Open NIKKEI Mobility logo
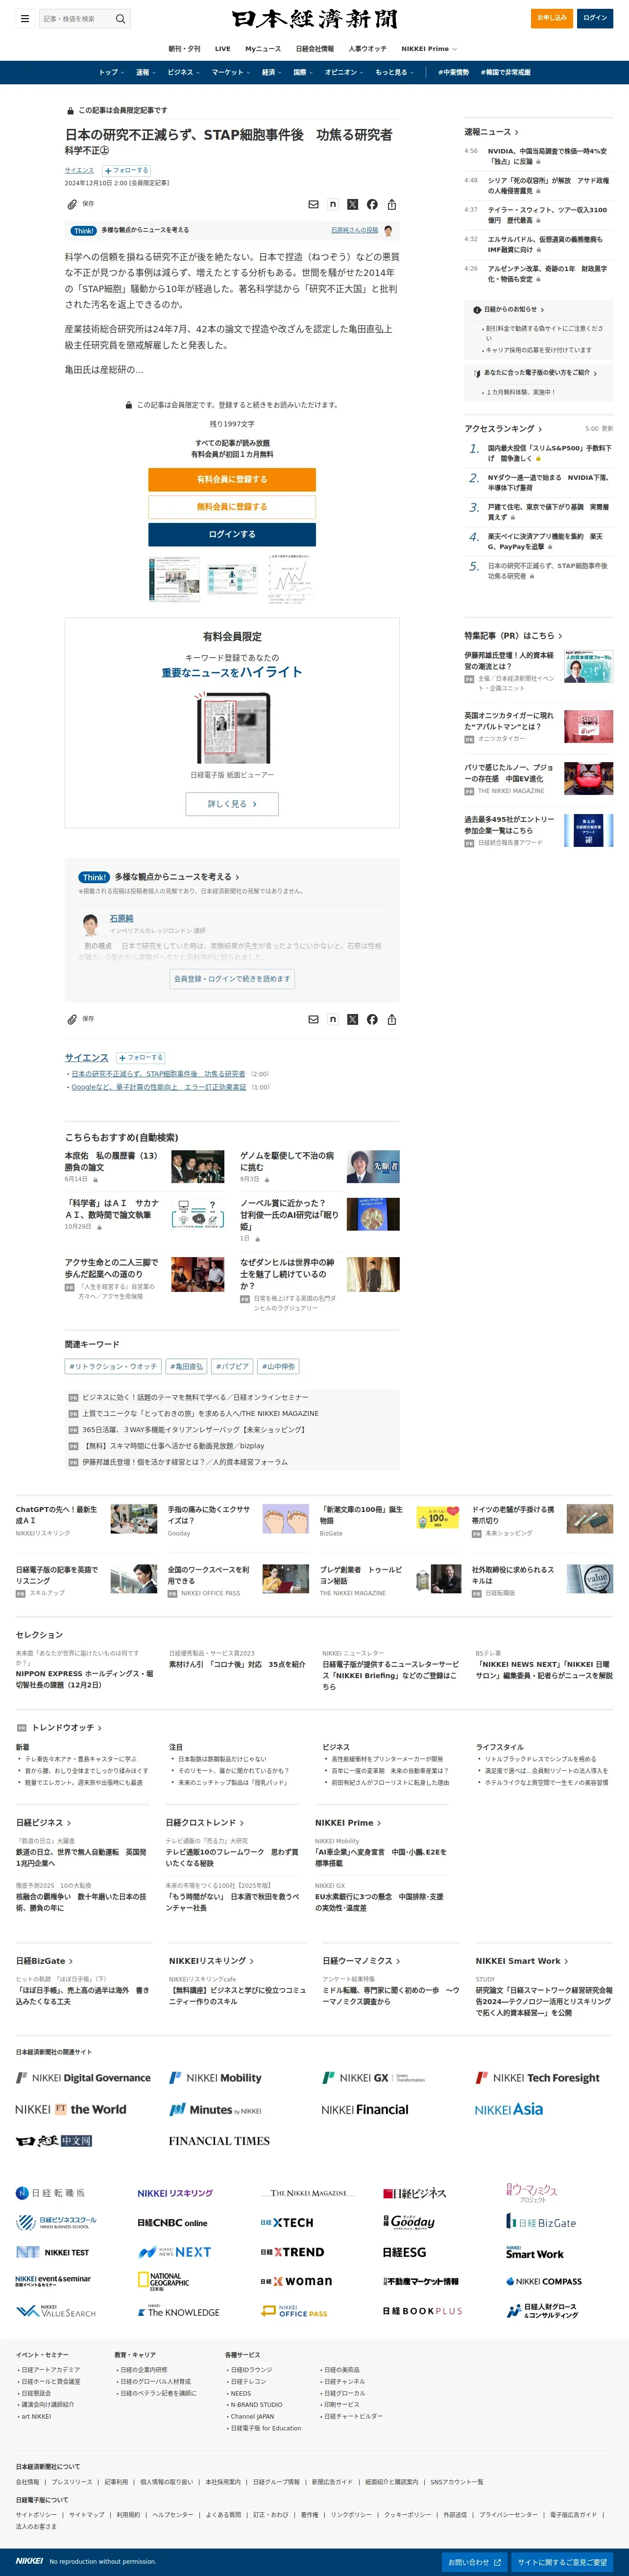Viewport: 629px width, 2576px height. pyautogui.click(x=215, y=2077)
